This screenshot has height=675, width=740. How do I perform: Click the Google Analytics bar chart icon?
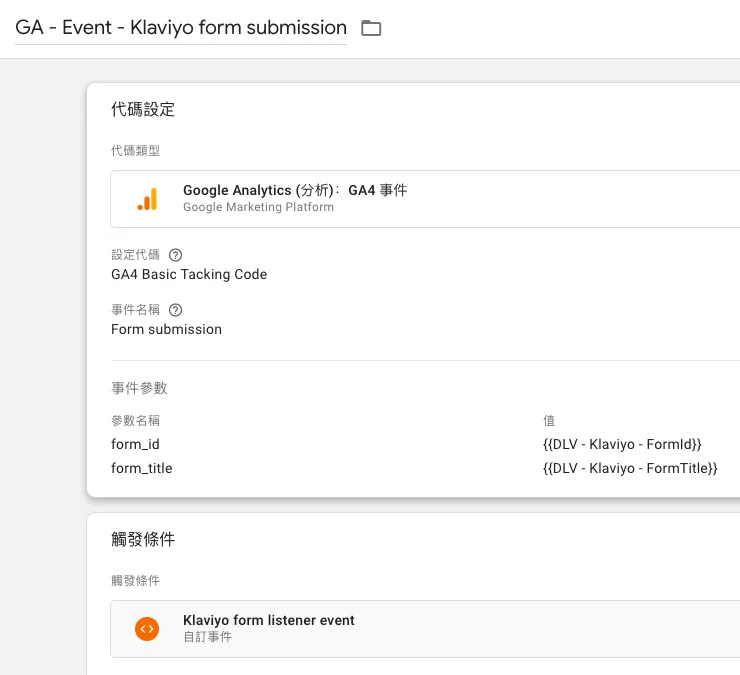click(x=147, y=199)
